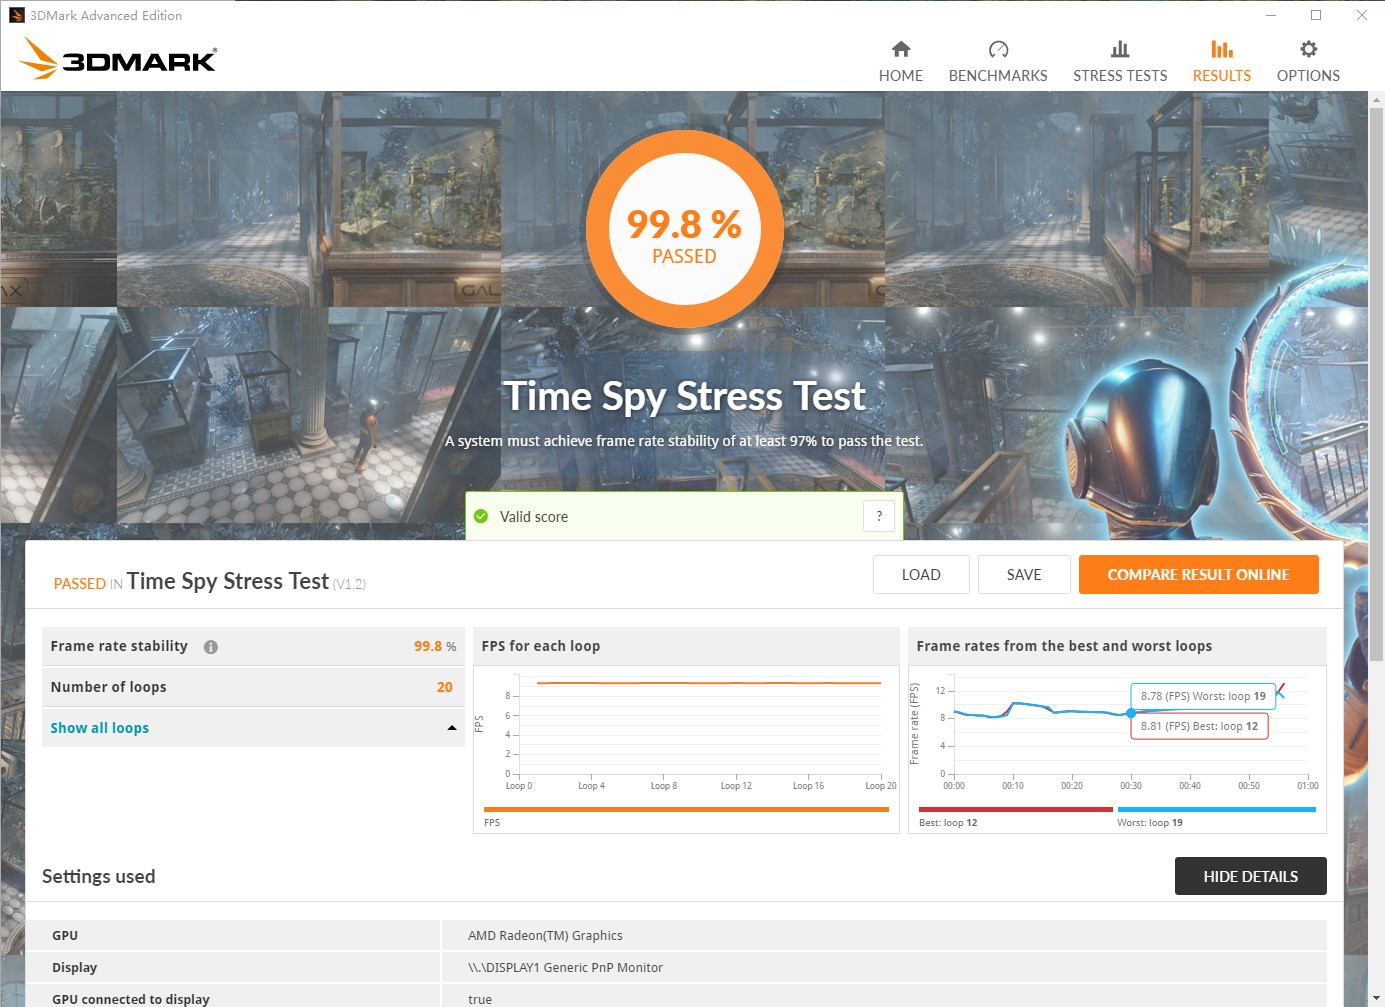Click the PASSED IN label

tap(88, 584)
